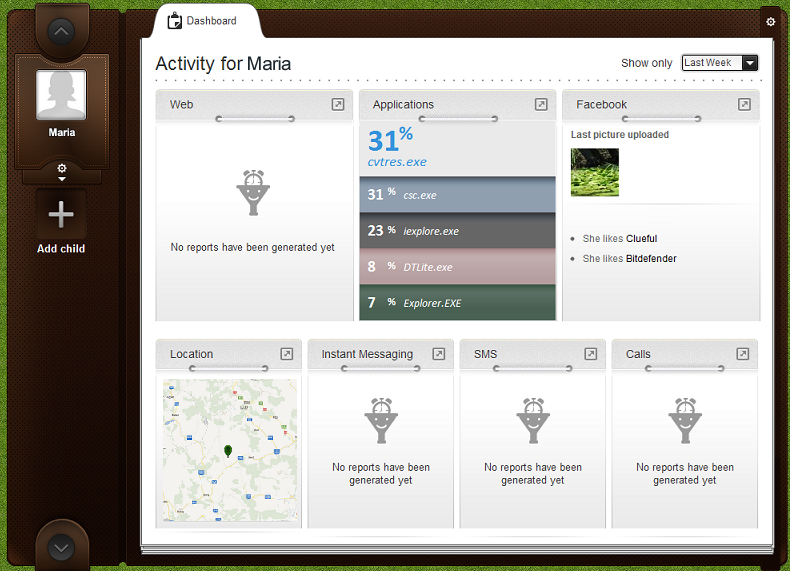Open the Show only time range dropdown
790x571 pixels.
point(719,63)
